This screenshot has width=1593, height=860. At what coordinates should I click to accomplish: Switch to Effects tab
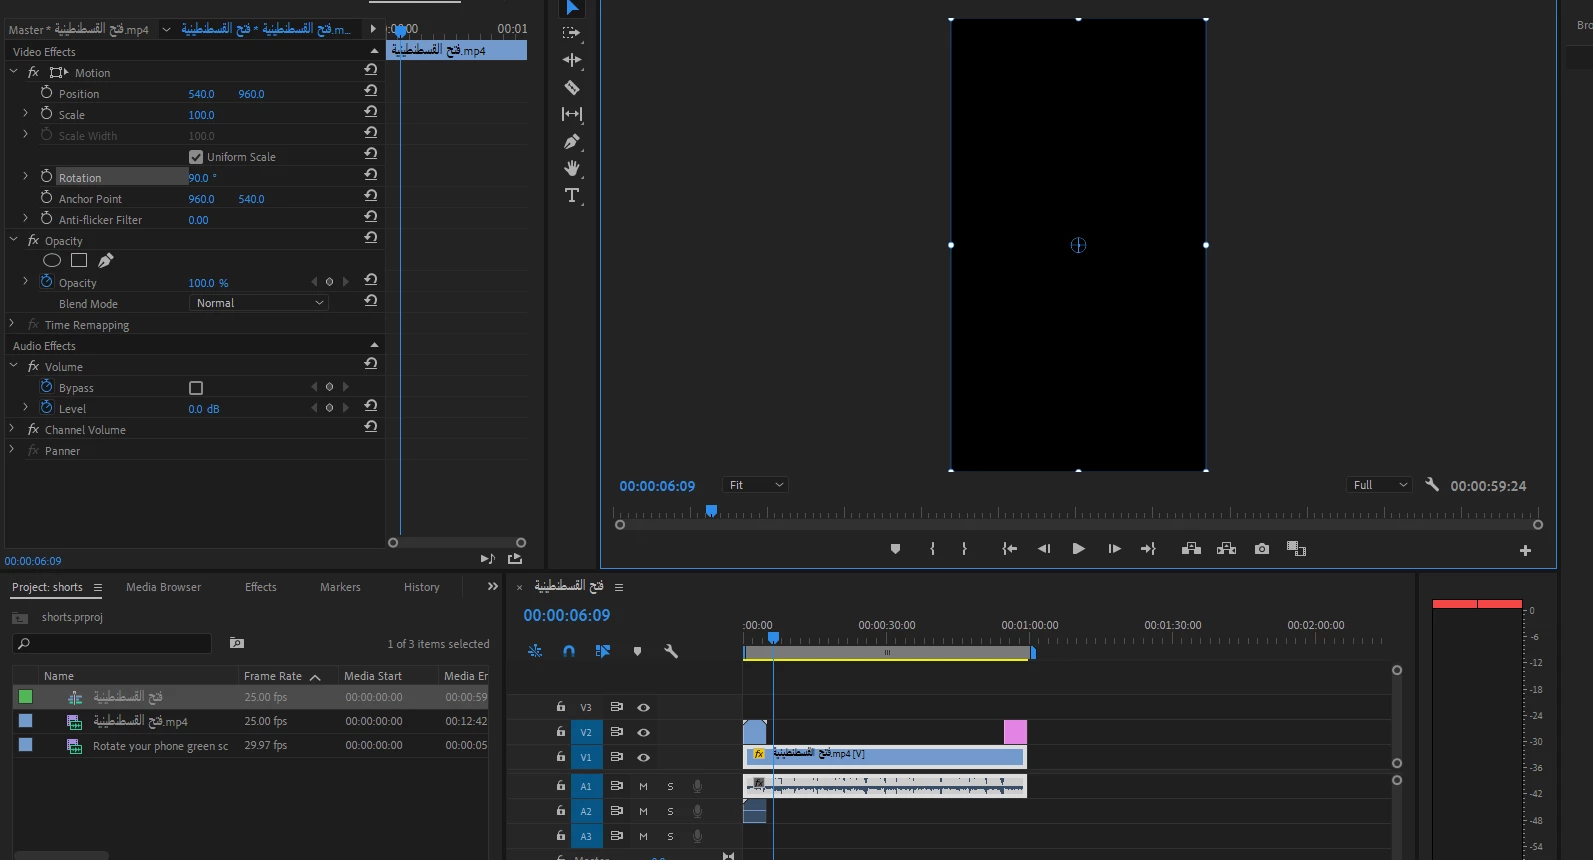pyautogui.click(x=260, y=587)
